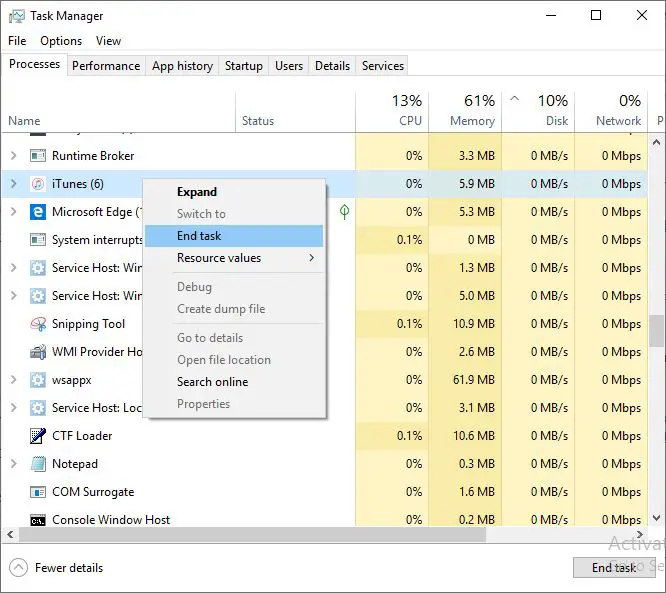
Task: Click the End task button at bottom
Action: click(614, 568)
